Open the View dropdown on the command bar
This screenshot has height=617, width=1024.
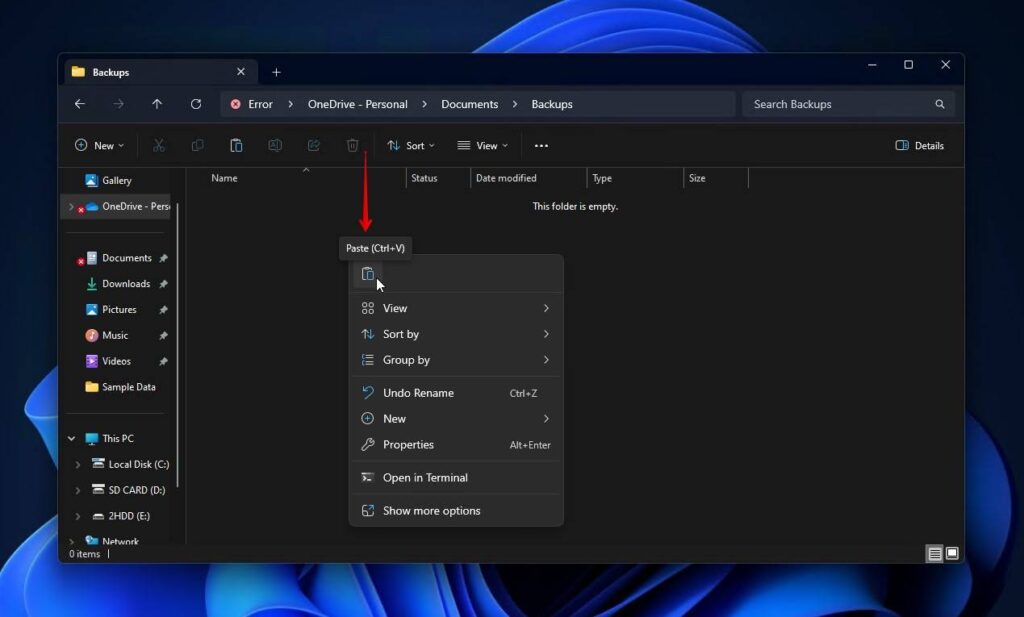[x=482, y=145]
